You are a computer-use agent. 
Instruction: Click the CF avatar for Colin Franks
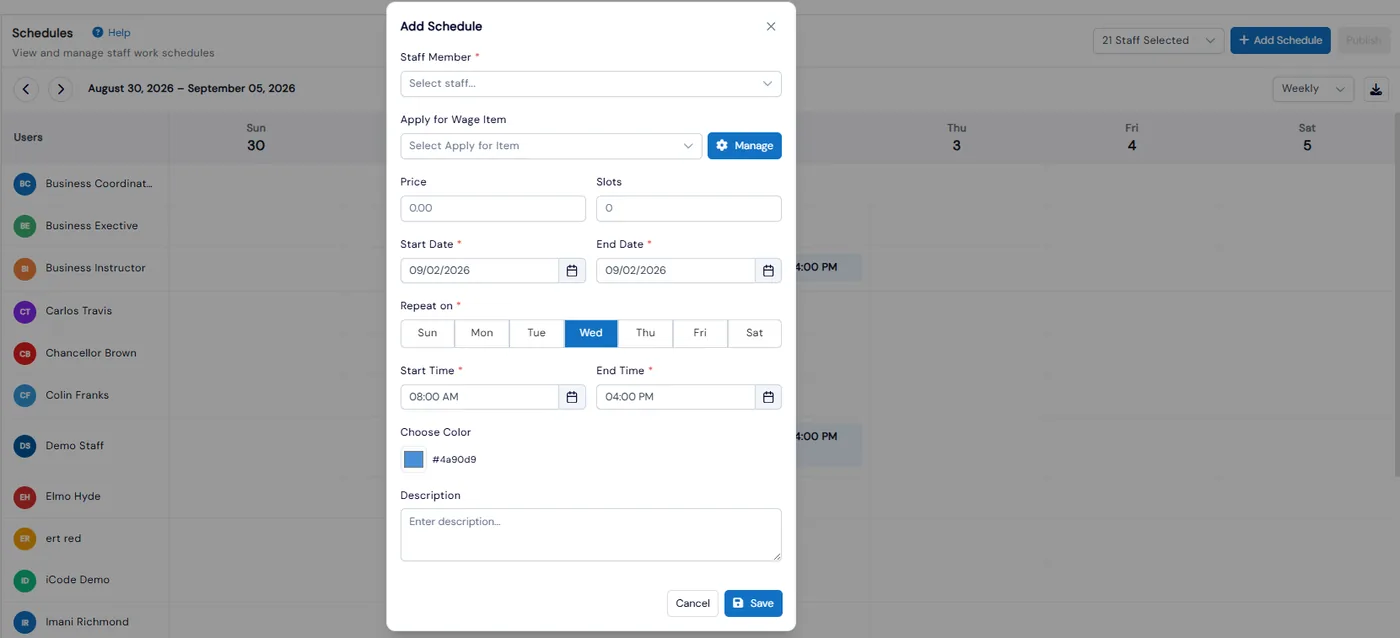click(25, 395)
